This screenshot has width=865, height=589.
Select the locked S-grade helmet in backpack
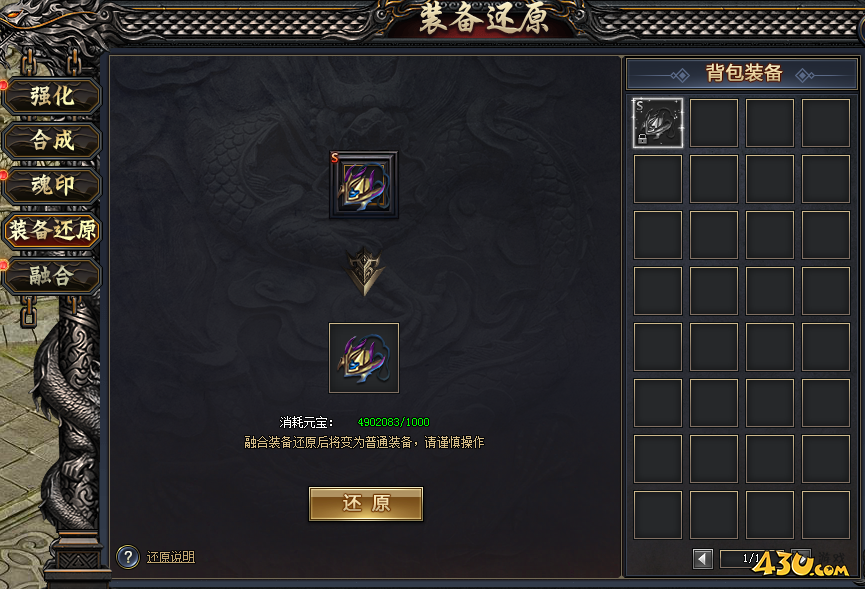(658, 123)
